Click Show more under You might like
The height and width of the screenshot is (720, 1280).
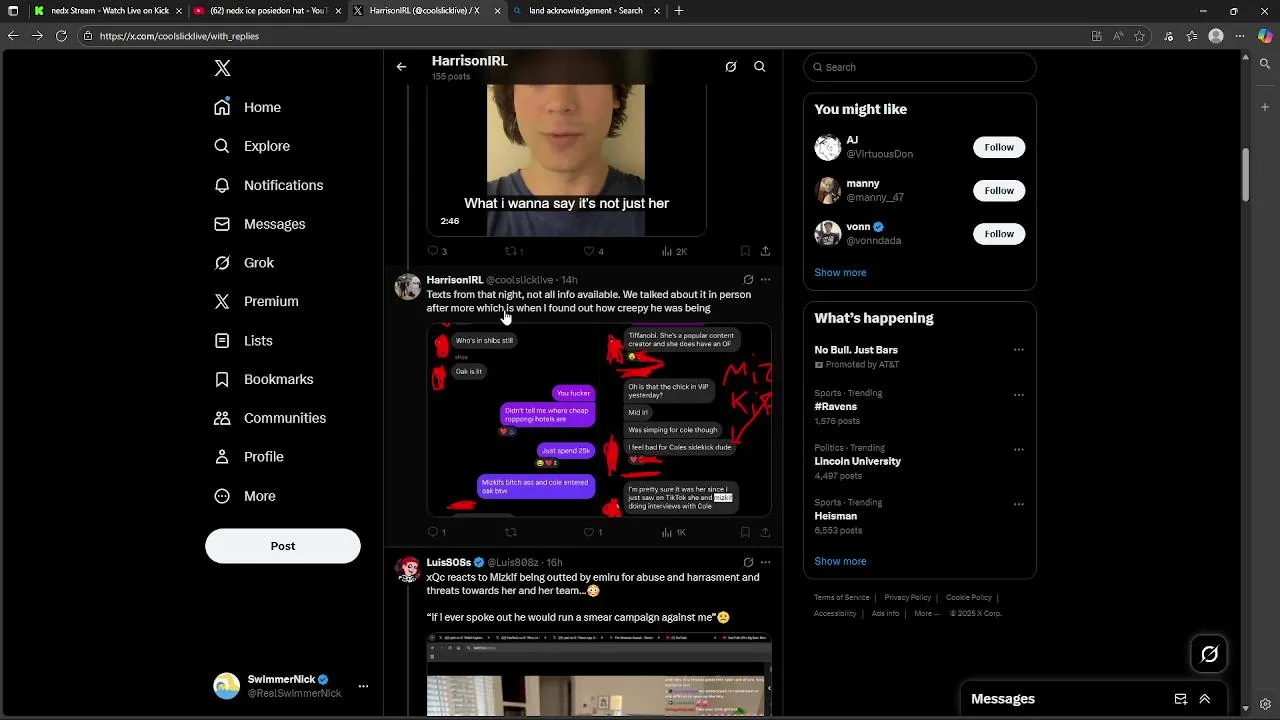tap(840, 272)
